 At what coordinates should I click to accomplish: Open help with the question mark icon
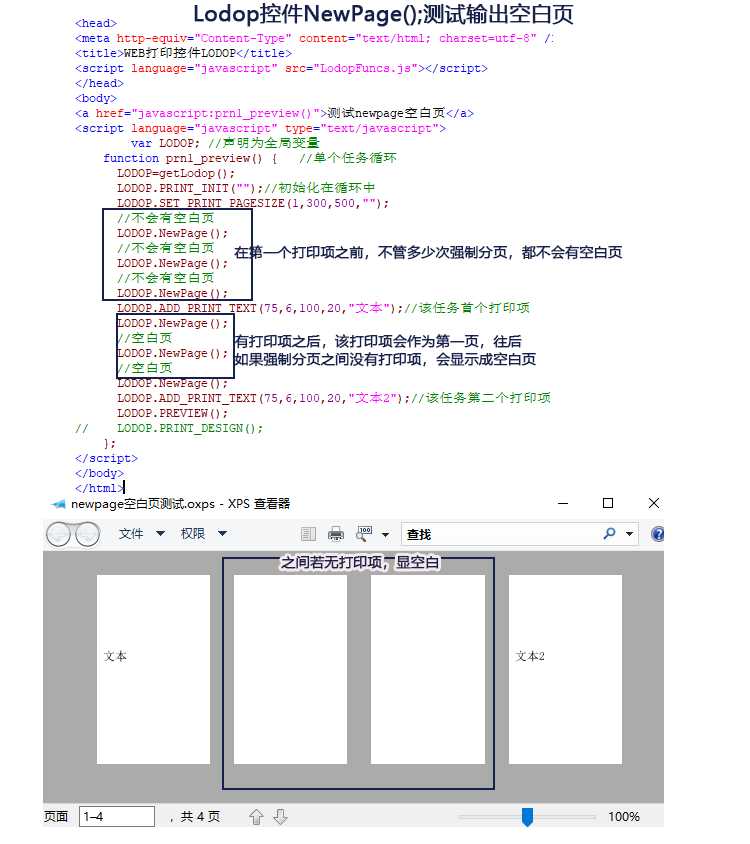(657, 534)
